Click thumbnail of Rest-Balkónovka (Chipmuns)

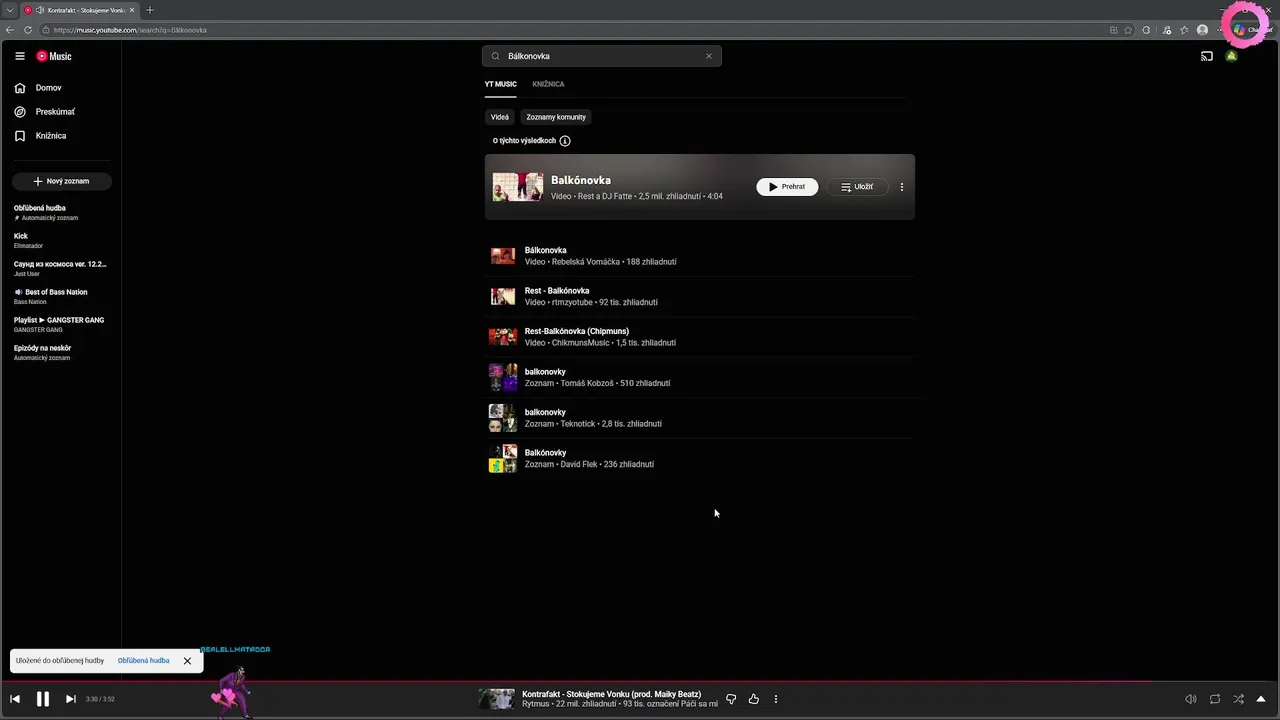coord(503,337)
